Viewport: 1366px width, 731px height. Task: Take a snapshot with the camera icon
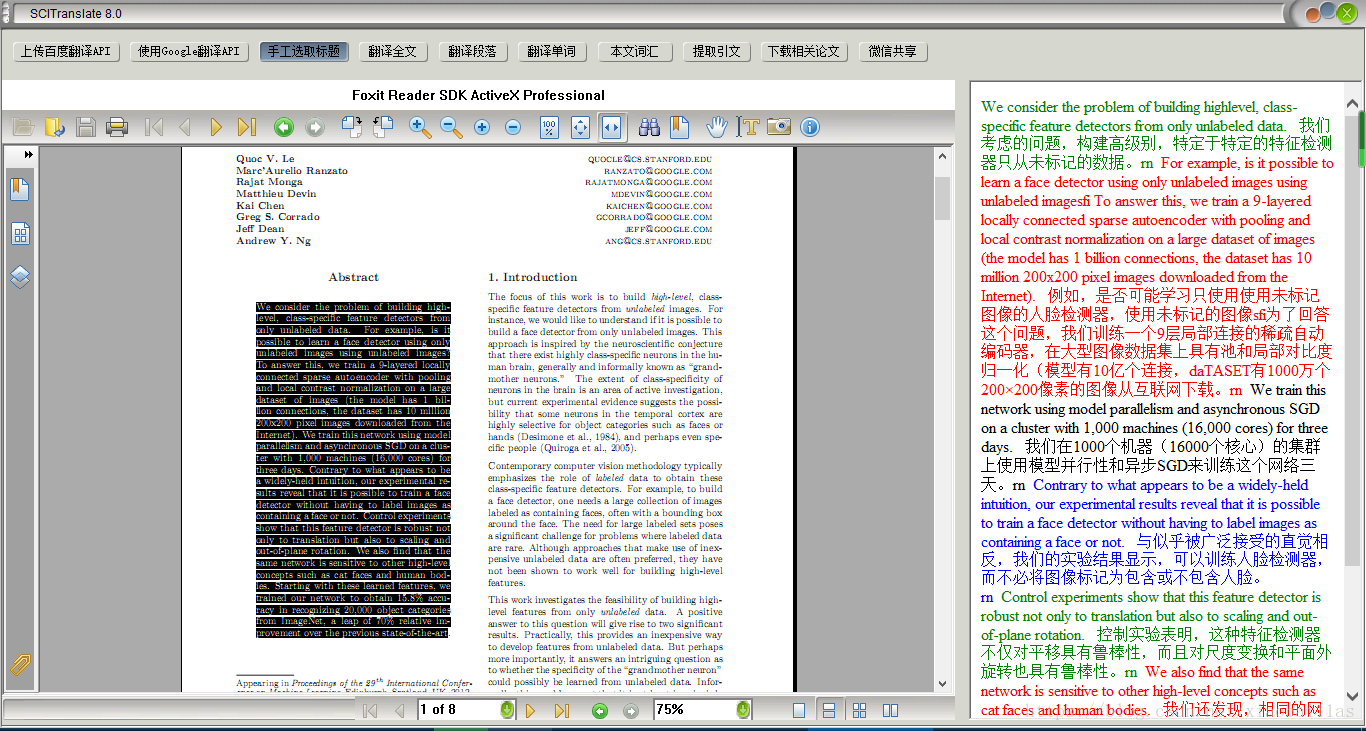(x=779, y=127)
